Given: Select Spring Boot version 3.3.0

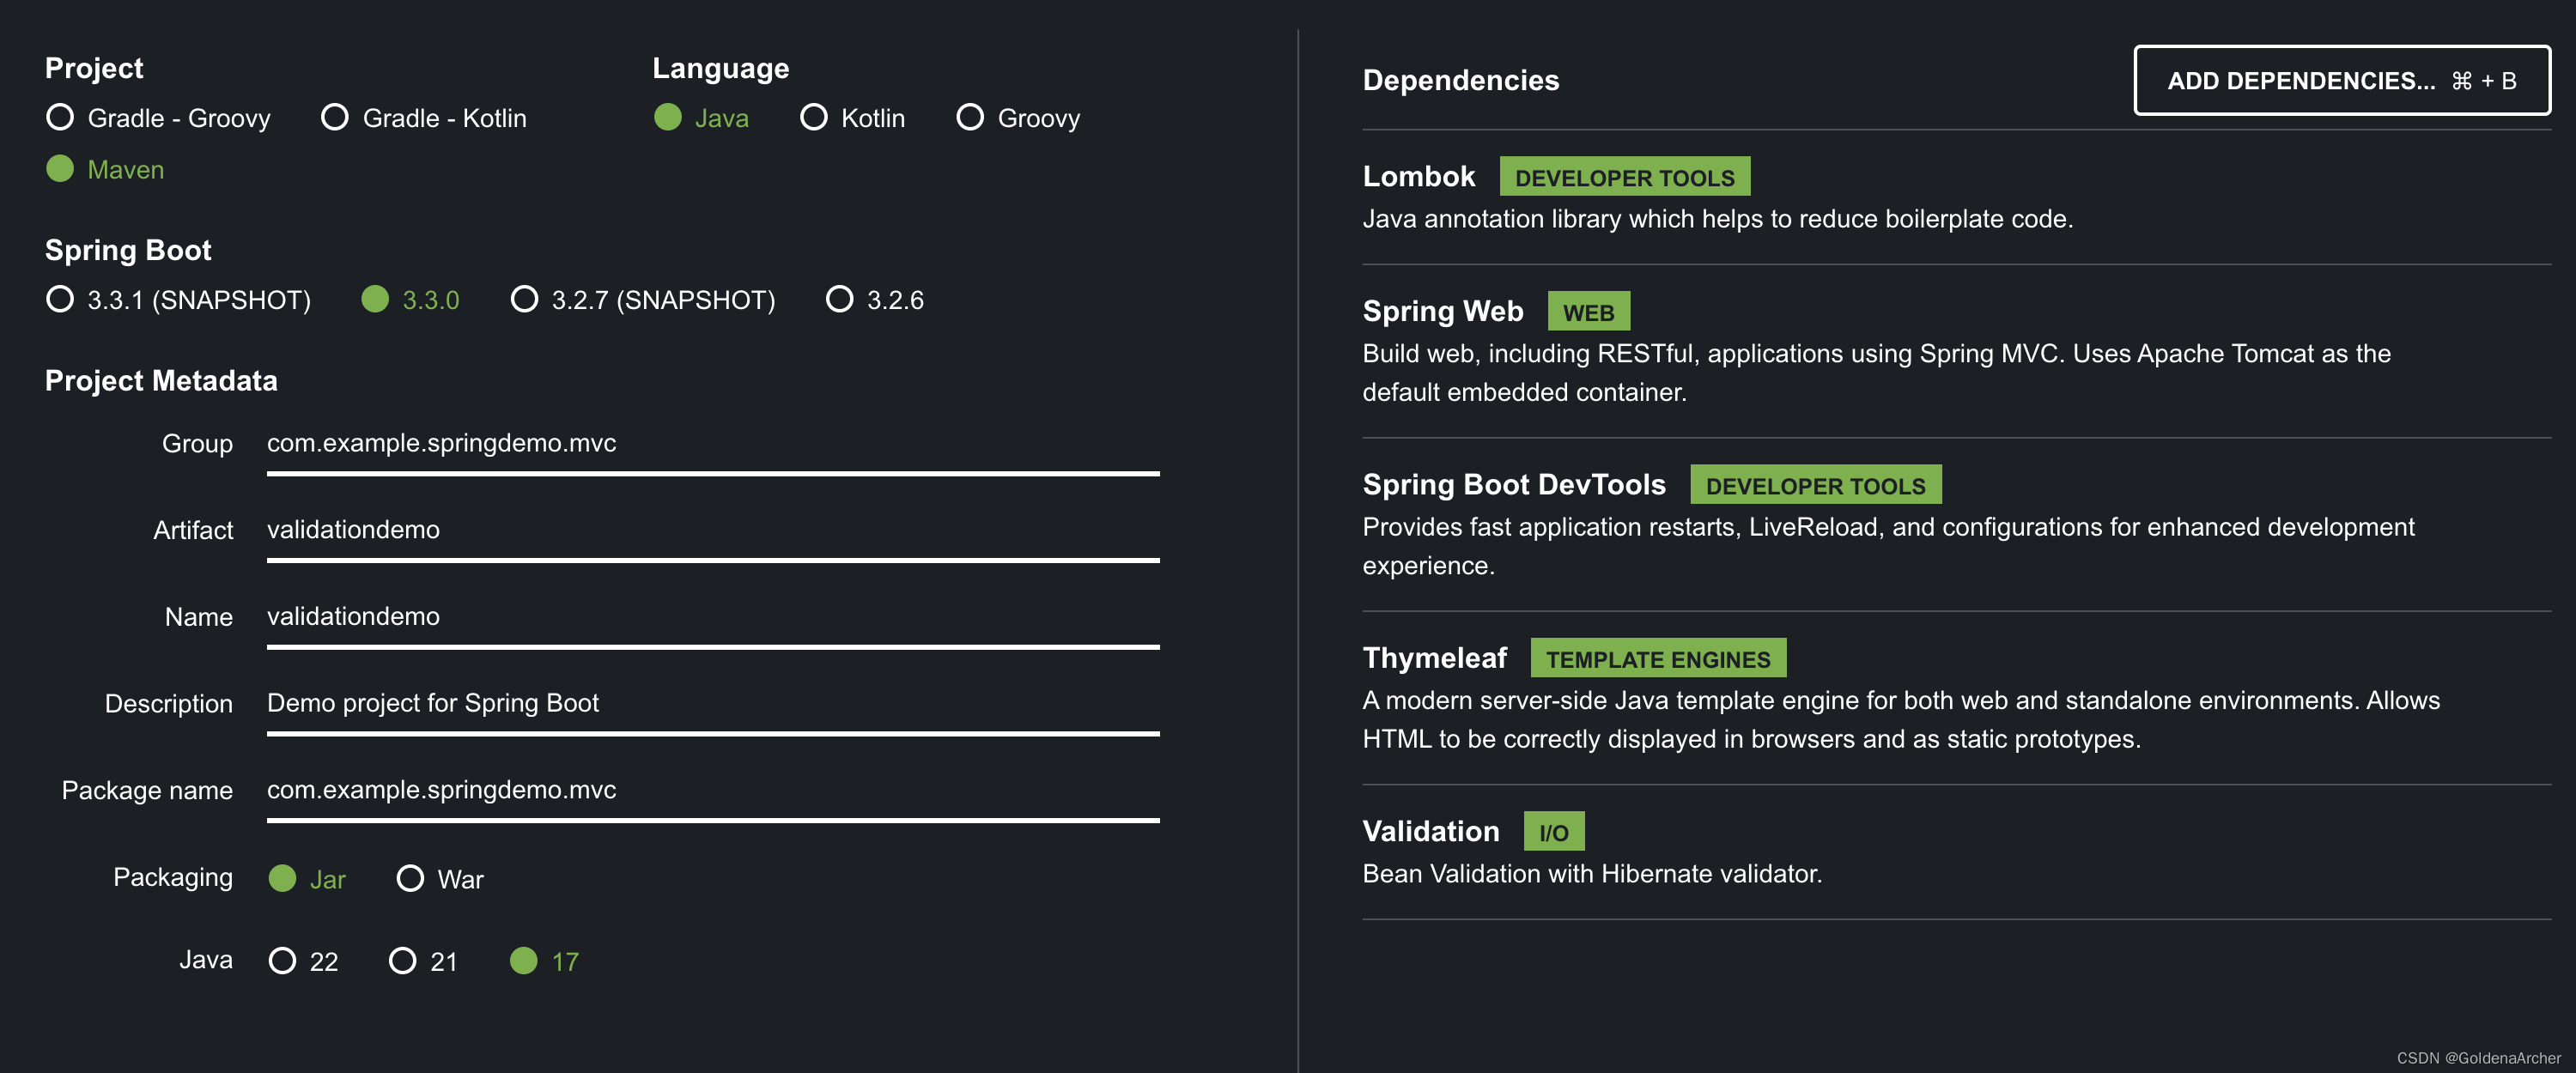Looking at the screenshot, I should (410, 300).
